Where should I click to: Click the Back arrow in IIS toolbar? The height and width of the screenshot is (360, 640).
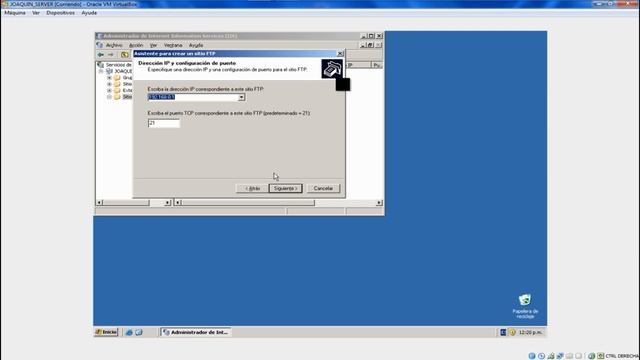101,55
